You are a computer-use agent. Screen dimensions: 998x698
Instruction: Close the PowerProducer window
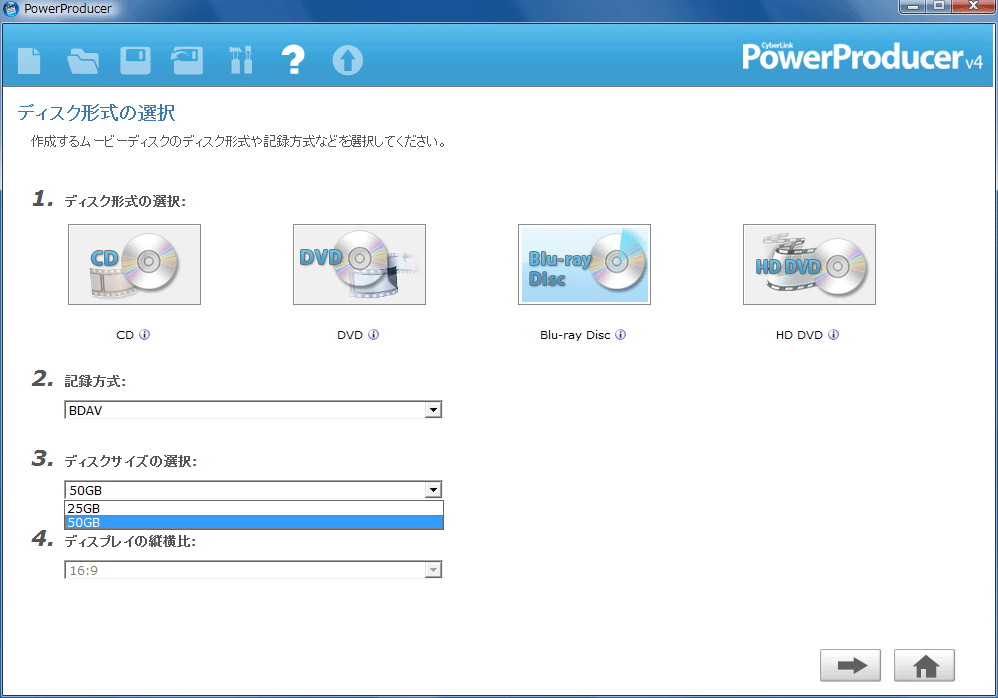(x=974, y=6)
